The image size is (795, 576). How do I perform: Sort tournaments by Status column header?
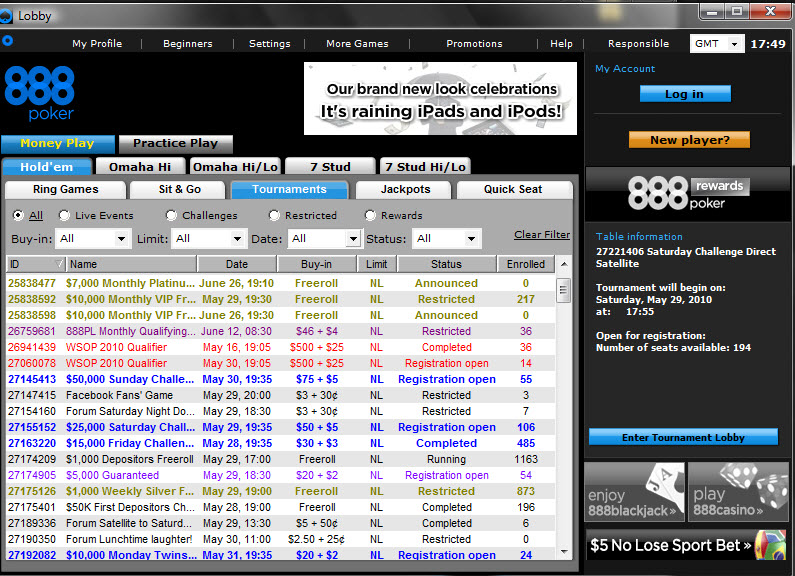446,264
